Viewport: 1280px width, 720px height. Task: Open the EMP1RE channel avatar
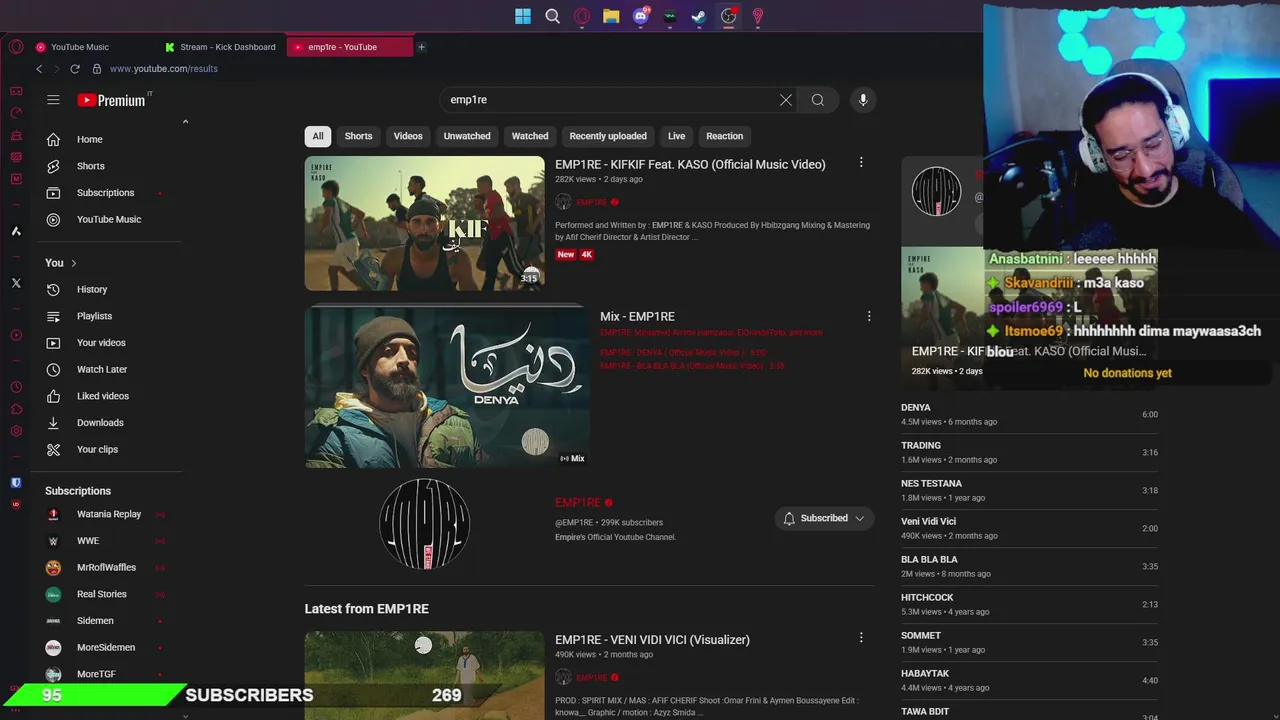(425, 523)
